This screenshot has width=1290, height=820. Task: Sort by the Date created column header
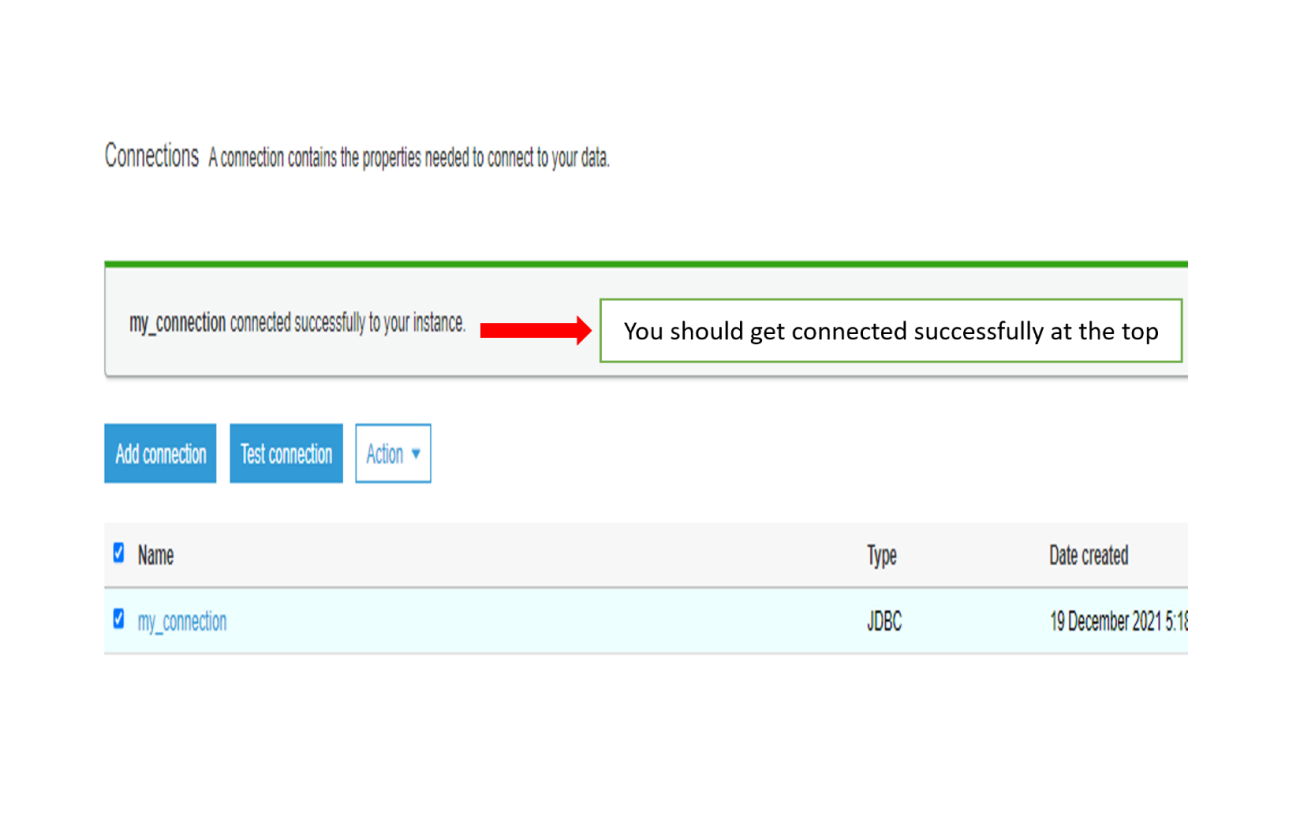[1088, 555]
